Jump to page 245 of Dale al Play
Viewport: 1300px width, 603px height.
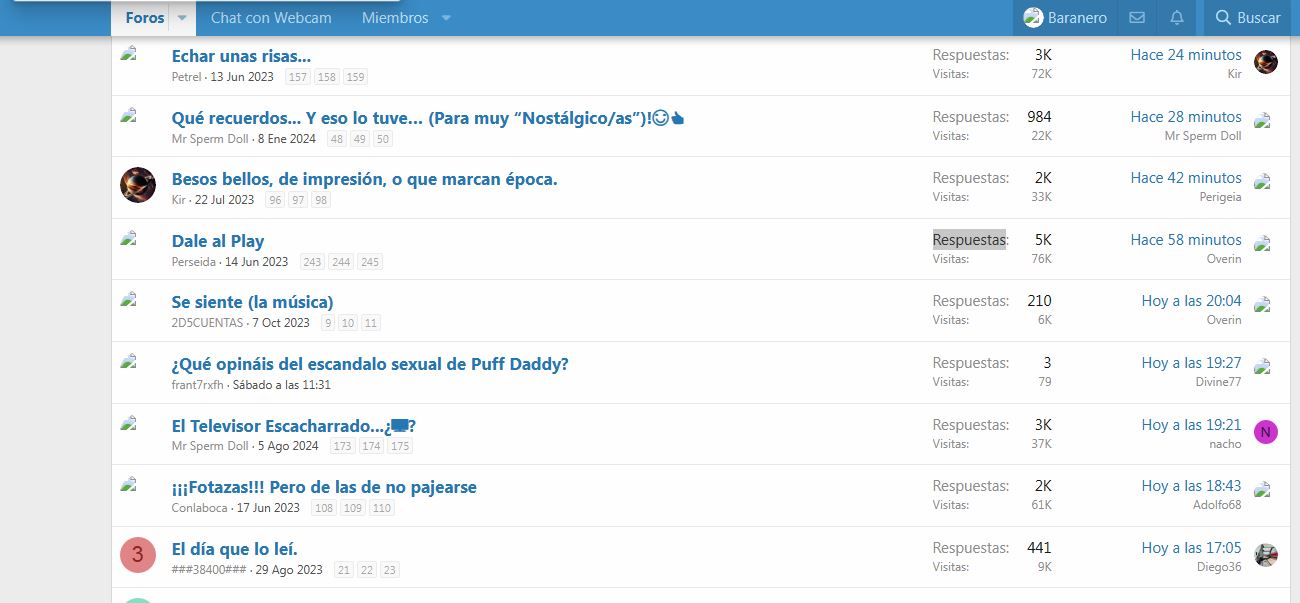pos(370,262)
